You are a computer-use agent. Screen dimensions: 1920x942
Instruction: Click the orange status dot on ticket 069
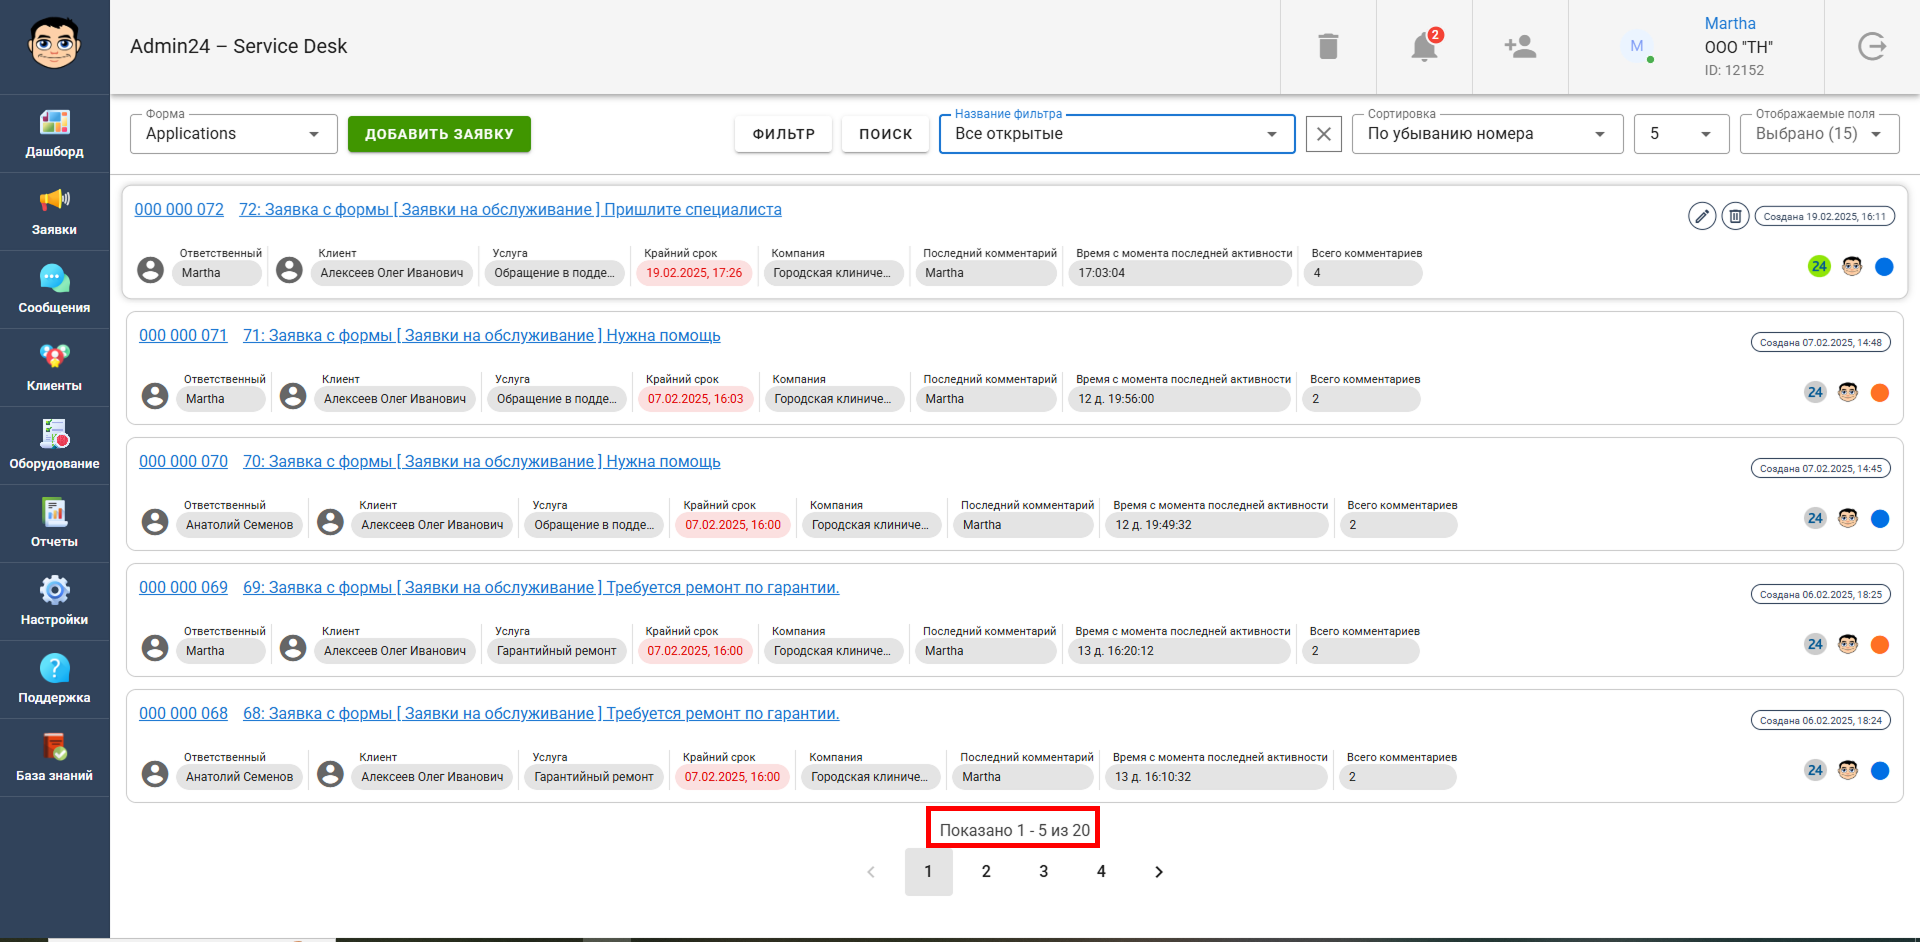(1880, 644)
